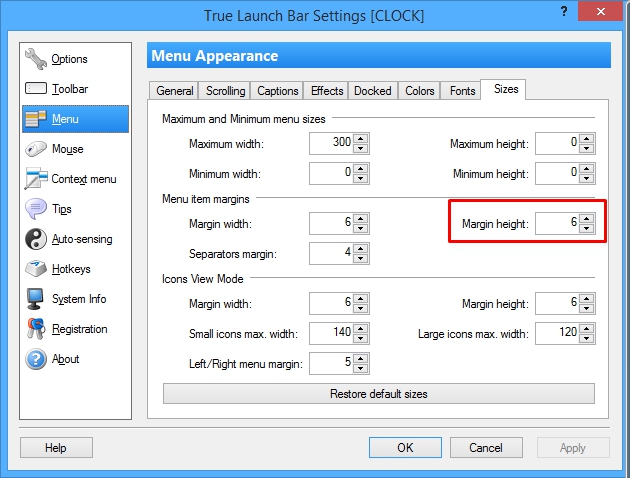
Task: Increase Small icons max. width up arrow
Action: (360, 329)
